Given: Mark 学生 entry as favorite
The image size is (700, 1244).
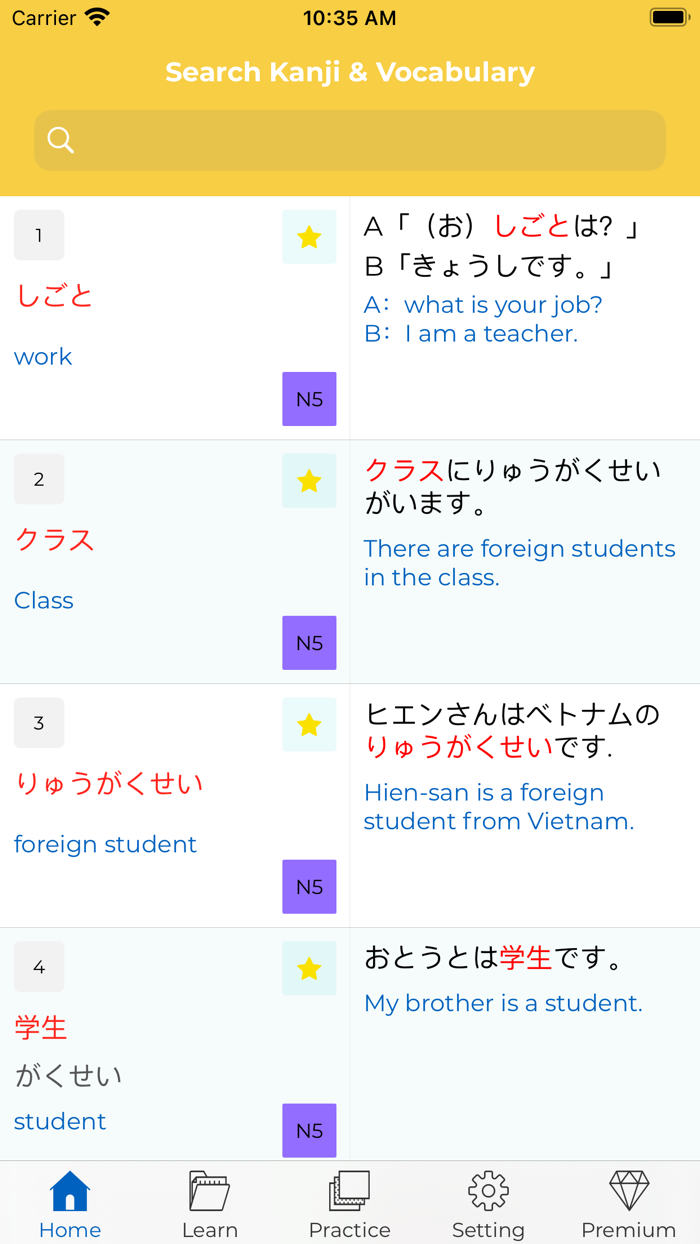Looking at the screenshot, I should pyautogui.click(x=309, y=968).
